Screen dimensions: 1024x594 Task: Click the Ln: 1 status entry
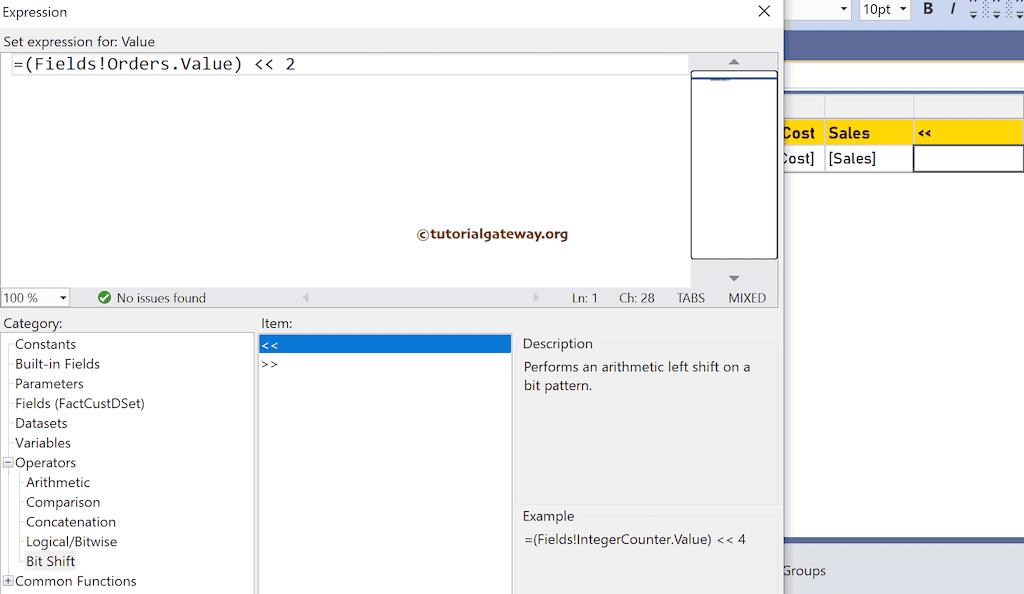click(x=584, y=298)
